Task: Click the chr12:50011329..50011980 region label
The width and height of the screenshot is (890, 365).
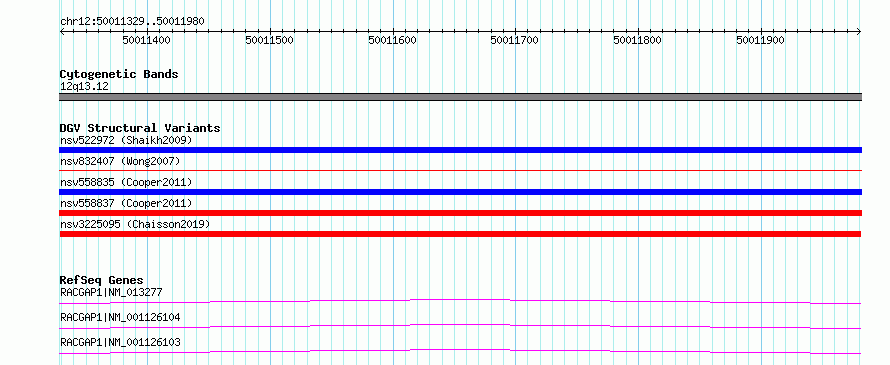Action: pos(132,21)
